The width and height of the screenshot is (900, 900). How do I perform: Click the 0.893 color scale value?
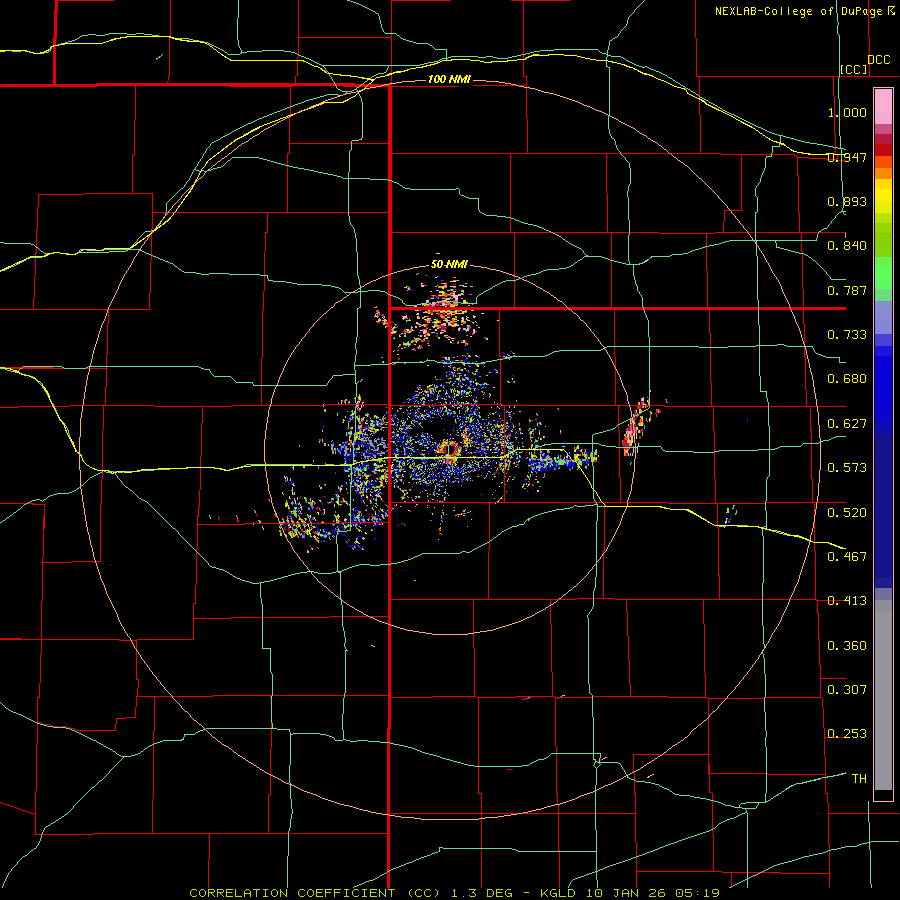coord(847,201)
